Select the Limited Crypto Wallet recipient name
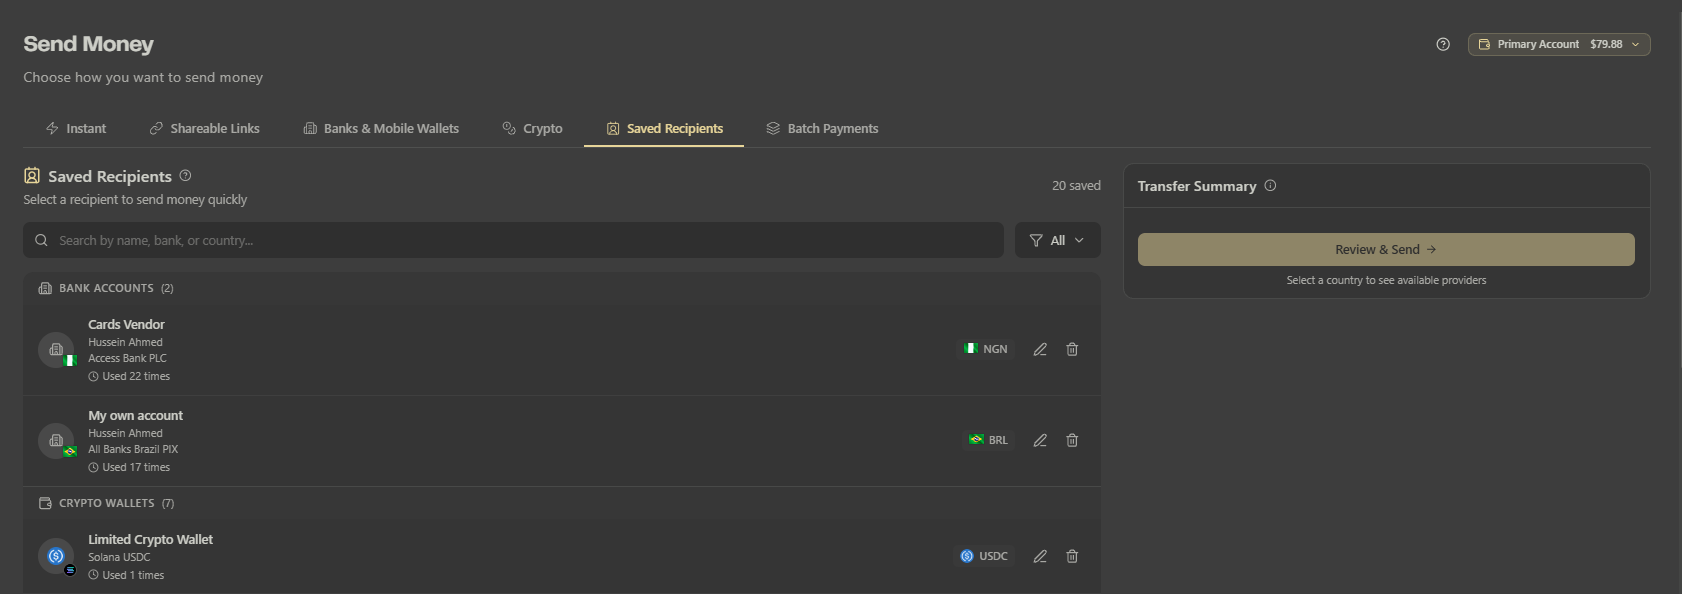Screen dimensions: 1682x594 tap(150, 540)
